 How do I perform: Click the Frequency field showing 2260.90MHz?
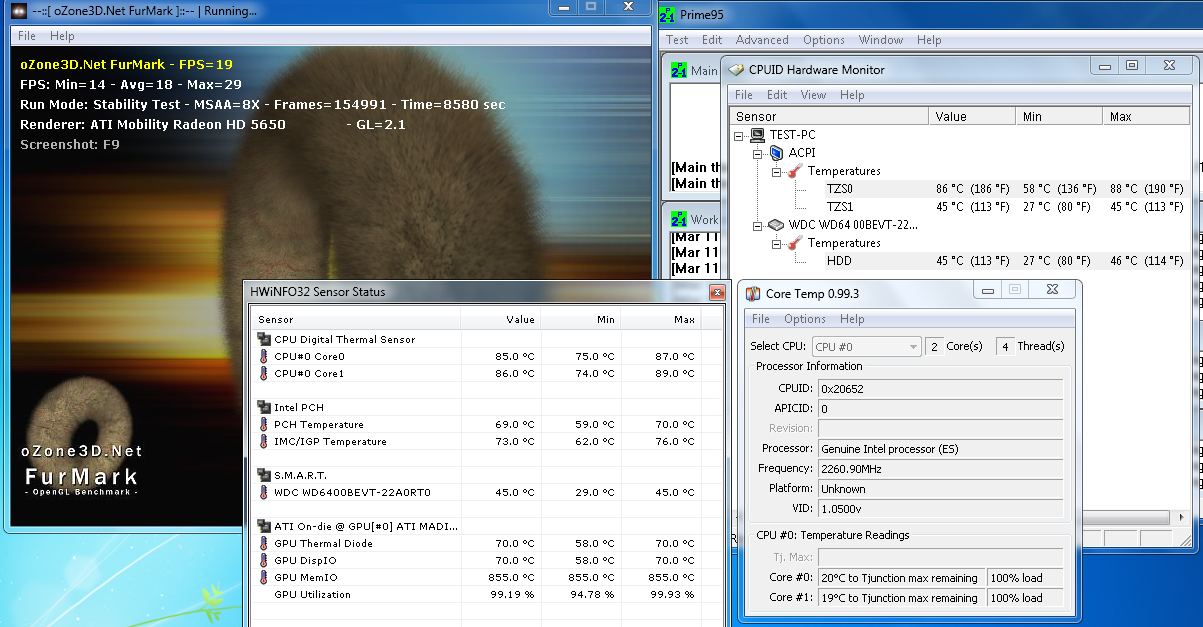coord(940,469)
